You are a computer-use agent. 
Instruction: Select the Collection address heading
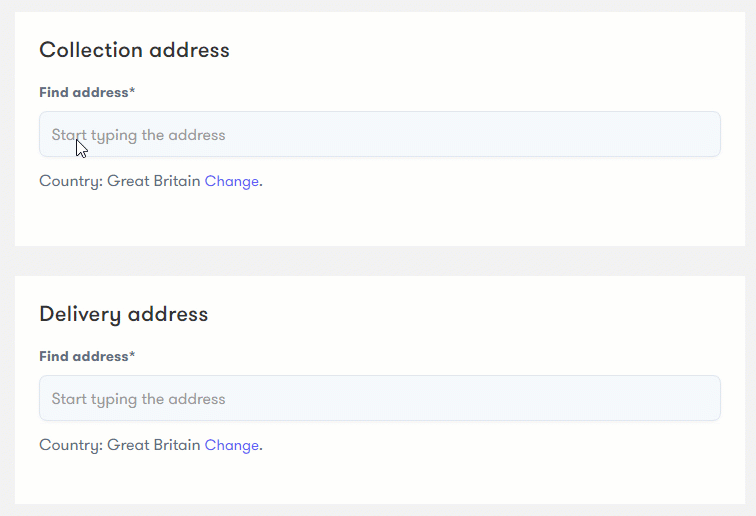[134, 50]
